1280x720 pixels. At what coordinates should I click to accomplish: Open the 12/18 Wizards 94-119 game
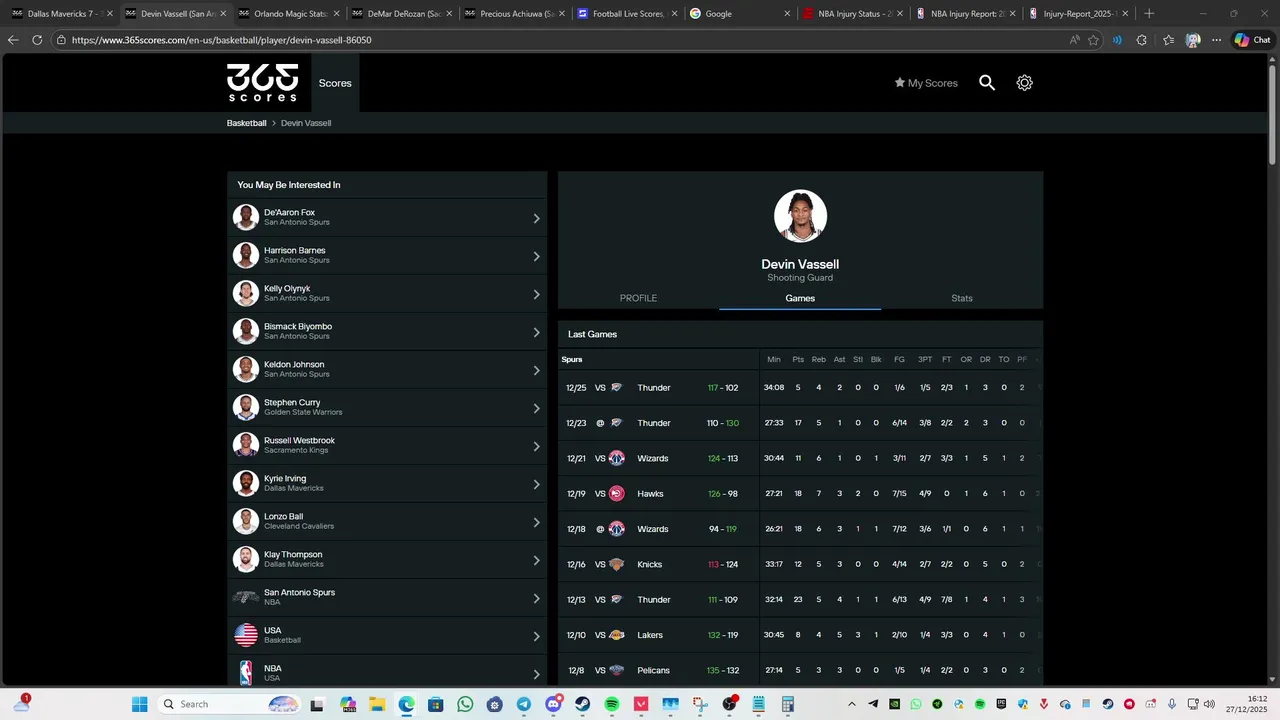click(800, 529)
